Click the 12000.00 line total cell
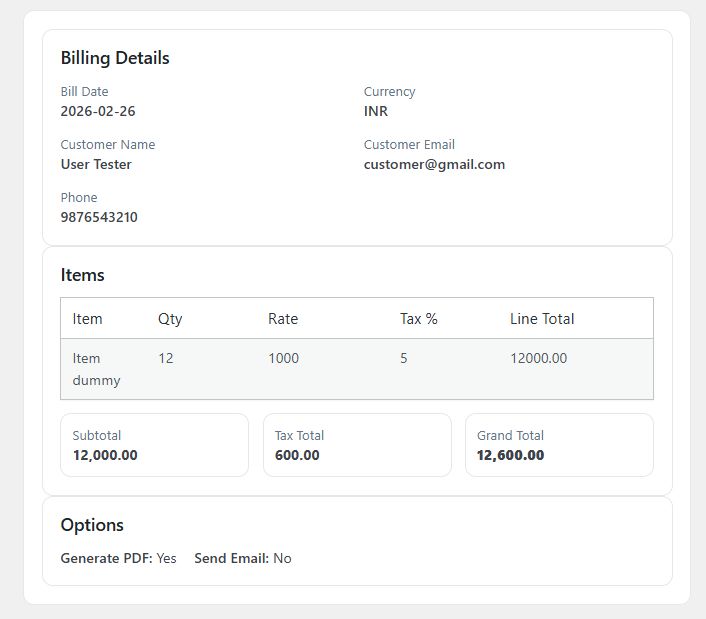706x619 pixels. [538, 358]
